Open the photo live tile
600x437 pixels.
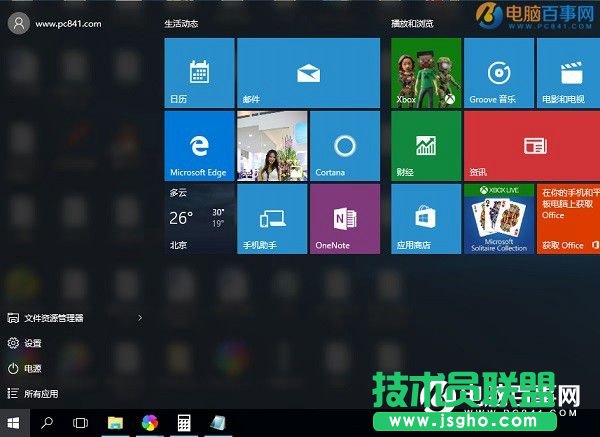coord(272,146)
